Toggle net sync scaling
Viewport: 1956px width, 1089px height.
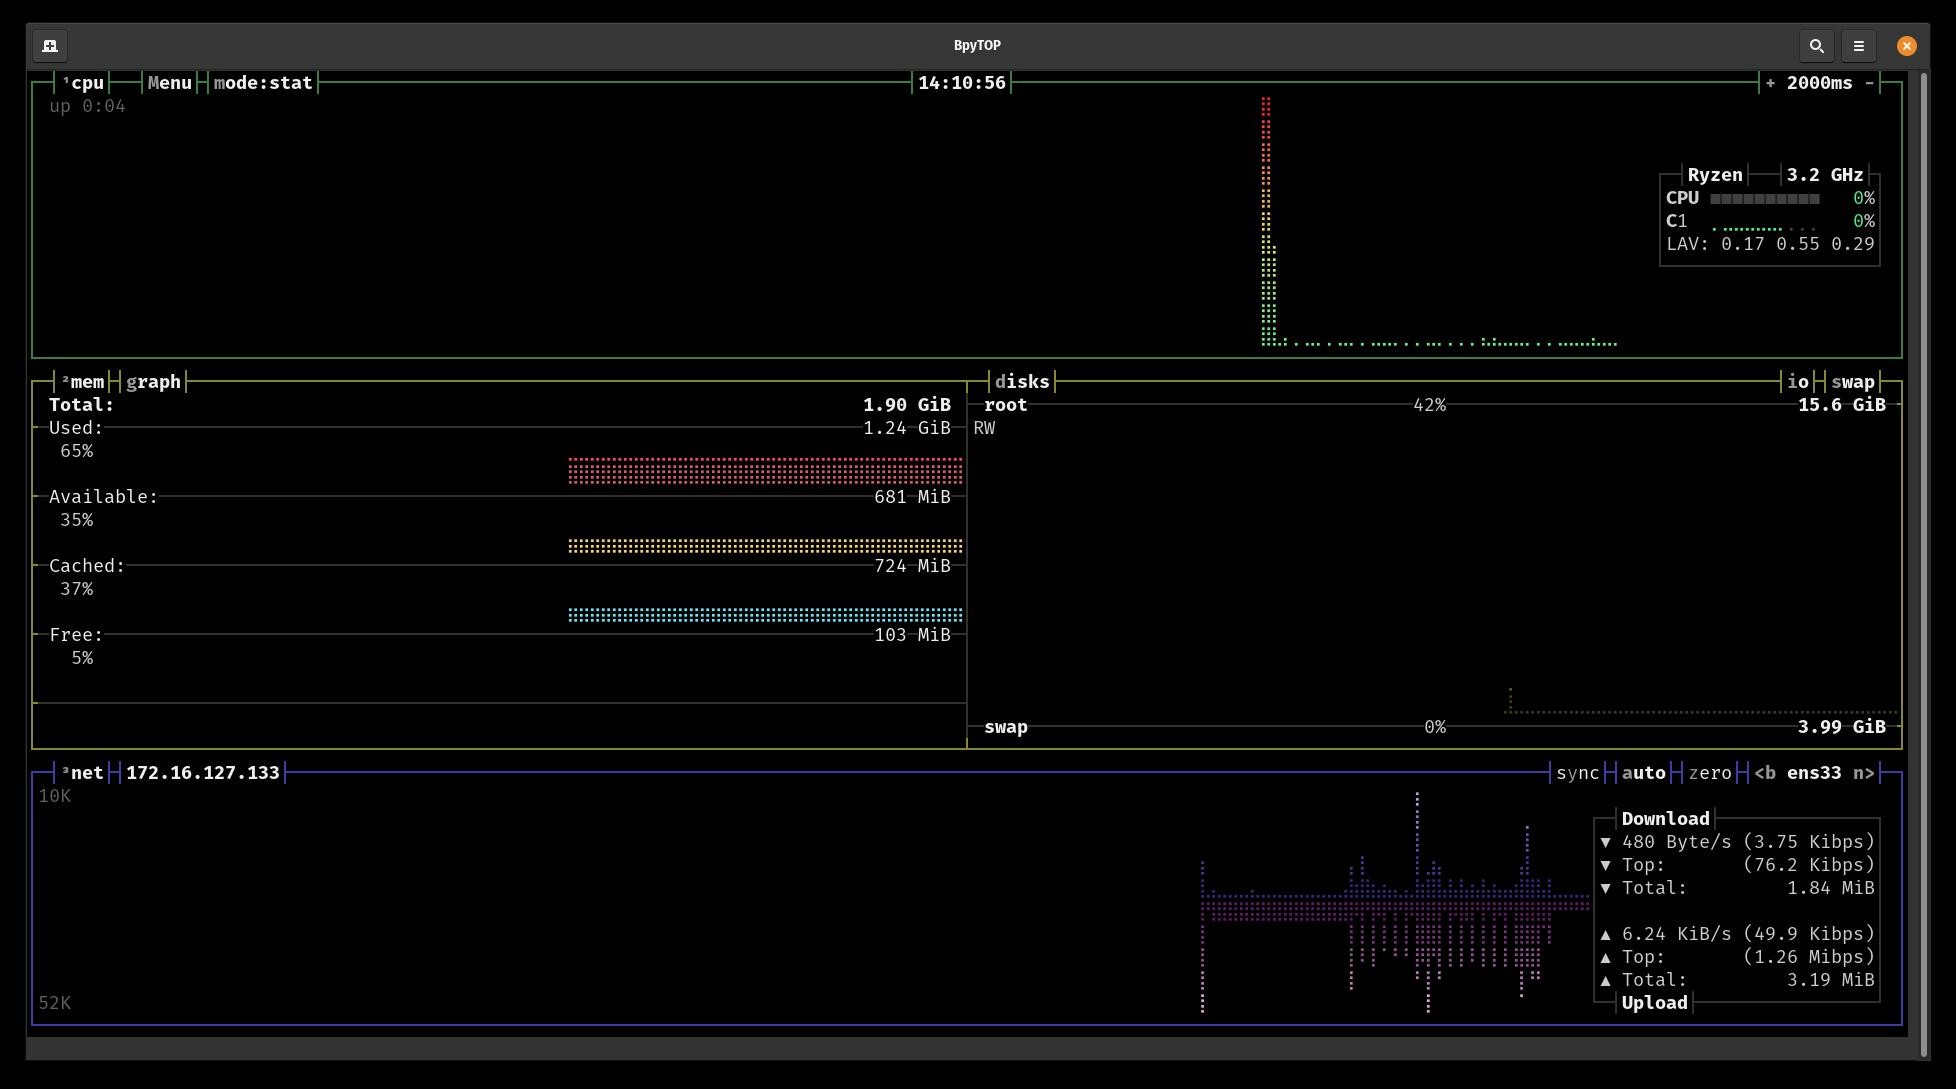tap(1578, 773)
